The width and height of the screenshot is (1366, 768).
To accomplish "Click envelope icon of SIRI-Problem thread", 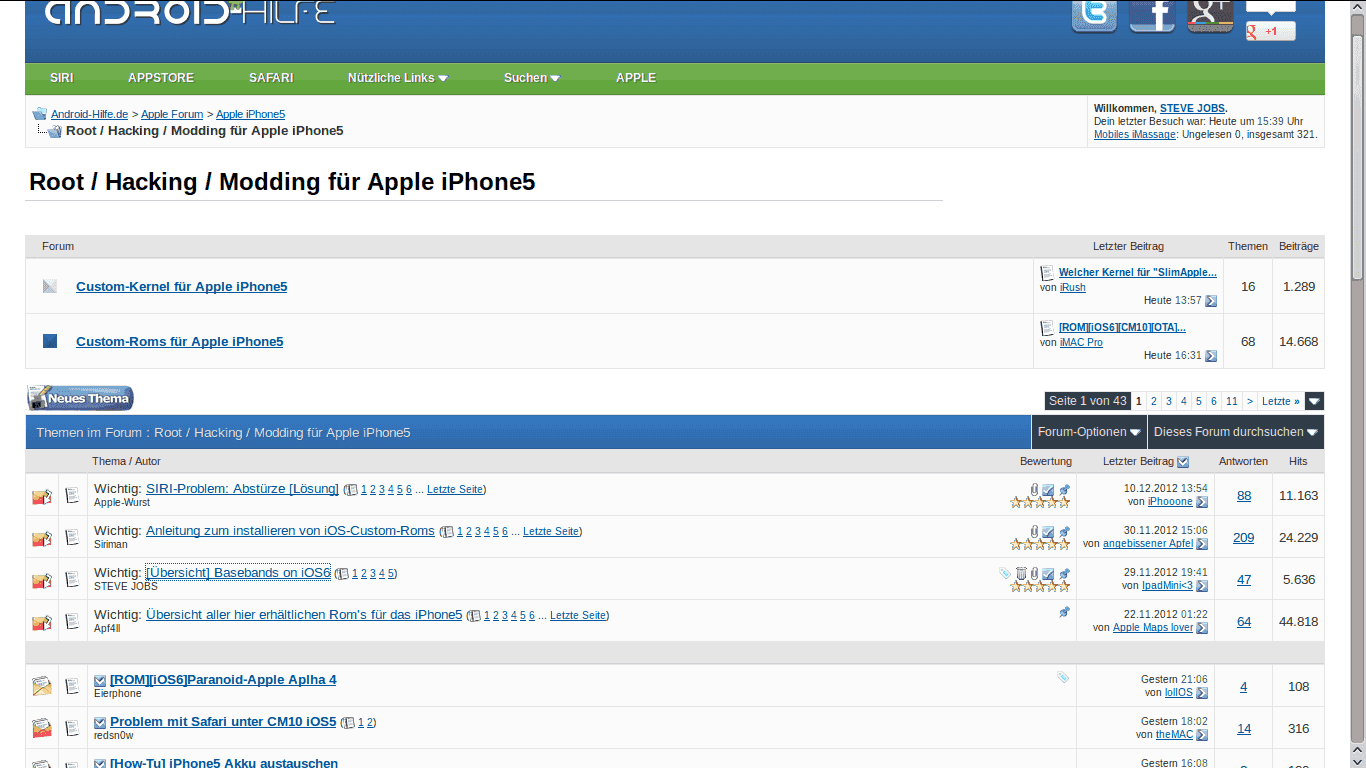I will (x=41, y=496).
